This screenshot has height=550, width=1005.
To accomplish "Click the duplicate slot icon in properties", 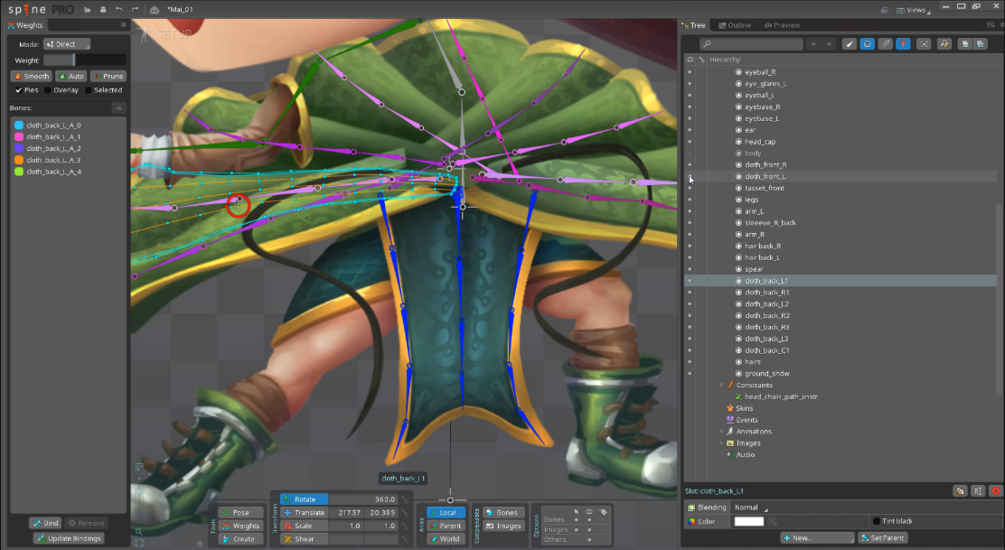I will (959, 491).
